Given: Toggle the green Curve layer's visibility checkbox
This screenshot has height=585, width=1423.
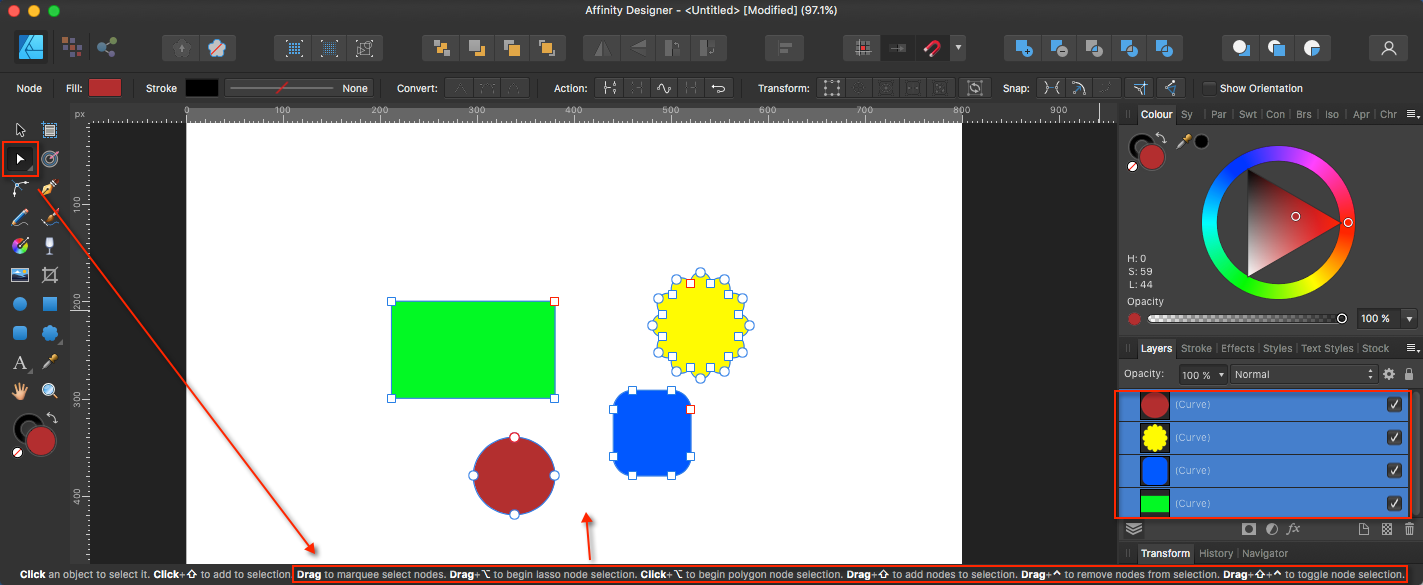Looking at the screenshot, I should click(1394, 503).
